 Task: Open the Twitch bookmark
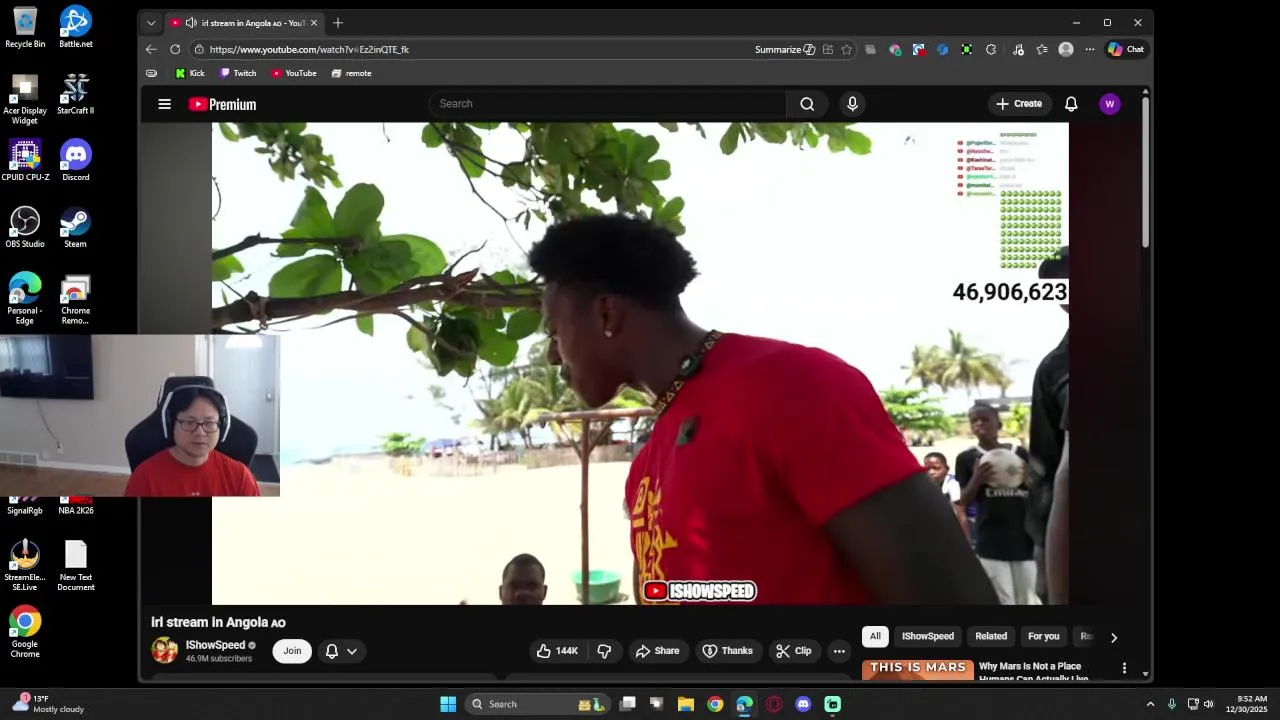pos(238,73)
